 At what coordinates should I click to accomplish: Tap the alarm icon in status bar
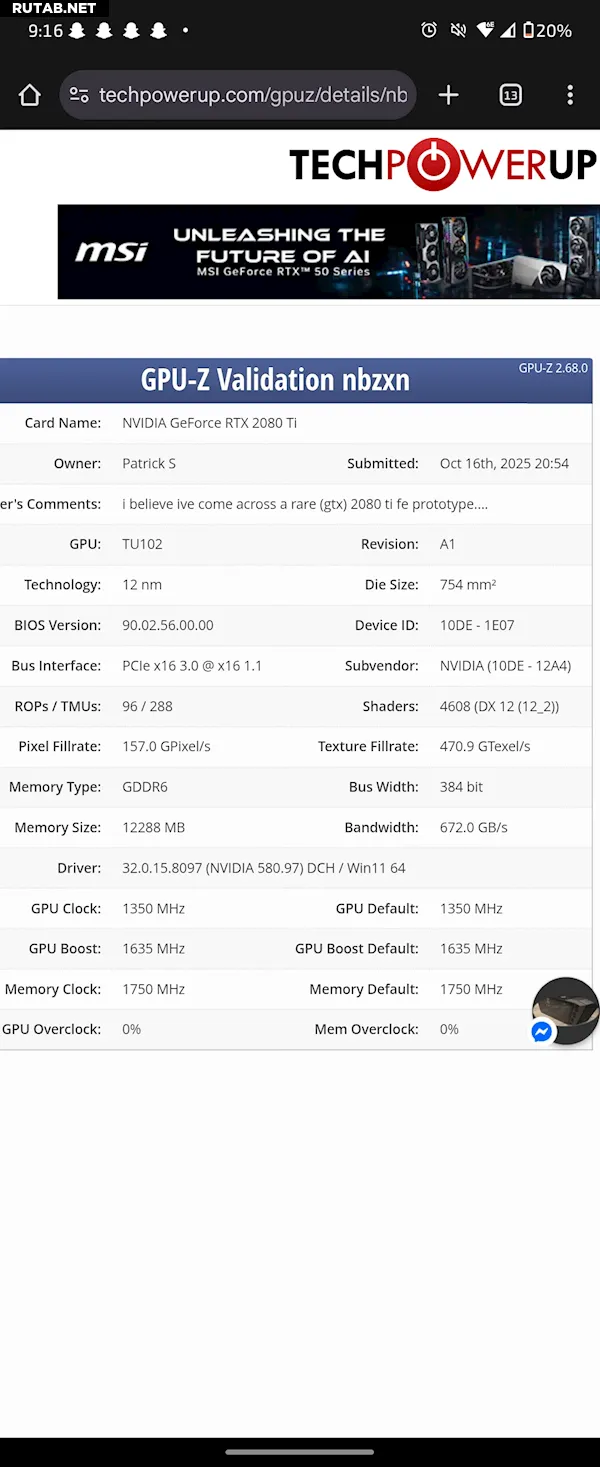tap(429, 30)
